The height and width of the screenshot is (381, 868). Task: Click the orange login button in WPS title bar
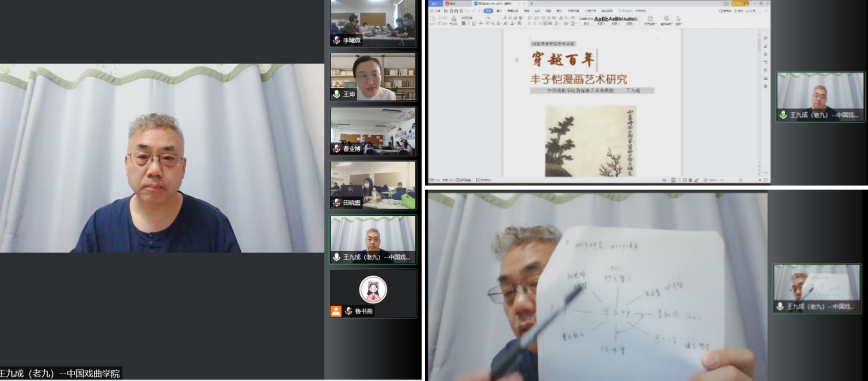point(740,3)
